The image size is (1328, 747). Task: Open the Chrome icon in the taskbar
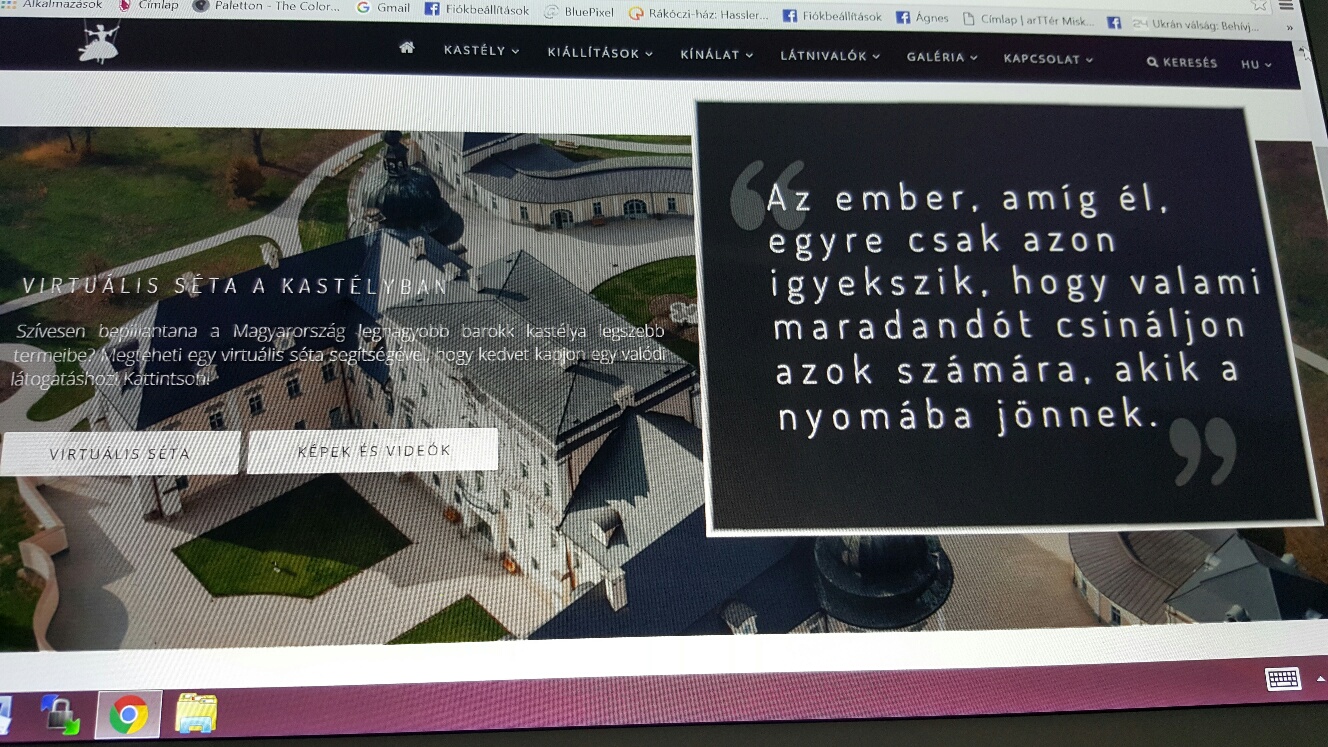(x=128, y=714)
